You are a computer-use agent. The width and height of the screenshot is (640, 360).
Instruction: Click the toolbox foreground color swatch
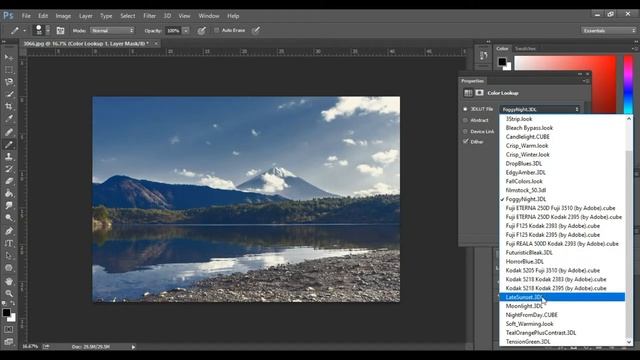6,313
